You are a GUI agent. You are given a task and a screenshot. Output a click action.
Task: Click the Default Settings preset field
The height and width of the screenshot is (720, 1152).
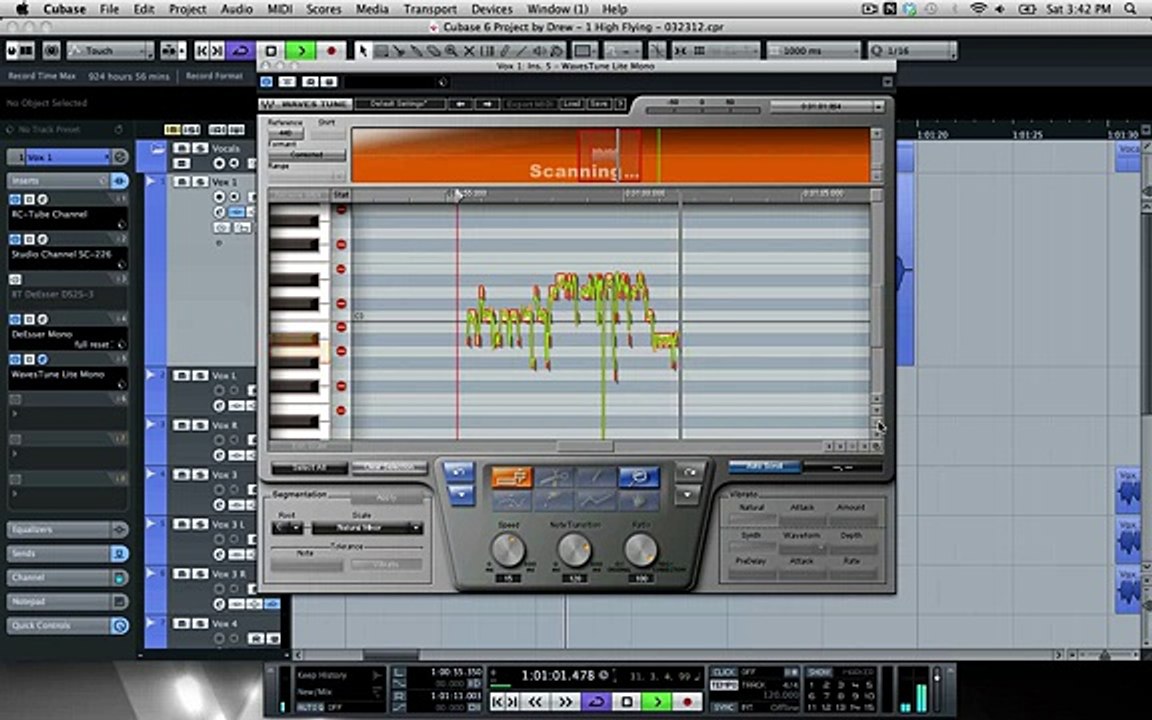pyautogui.click(x=399, y=104)
